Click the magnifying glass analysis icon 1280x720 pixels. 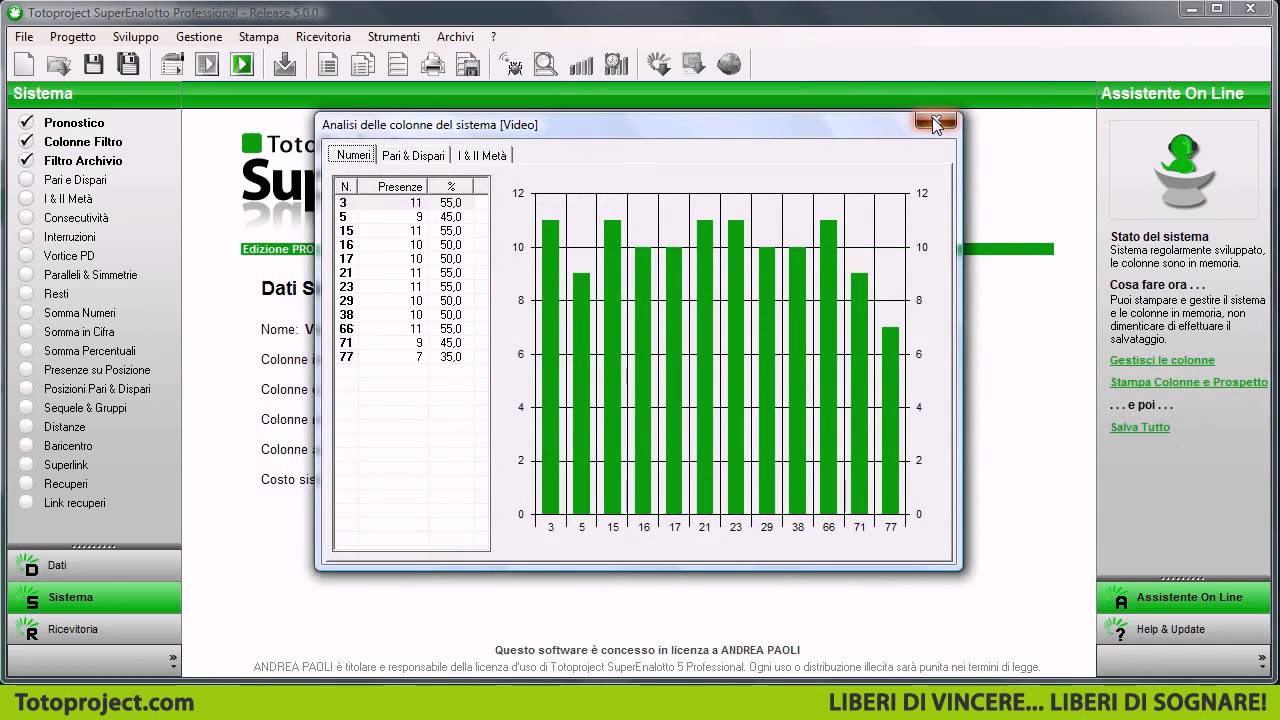545,65
